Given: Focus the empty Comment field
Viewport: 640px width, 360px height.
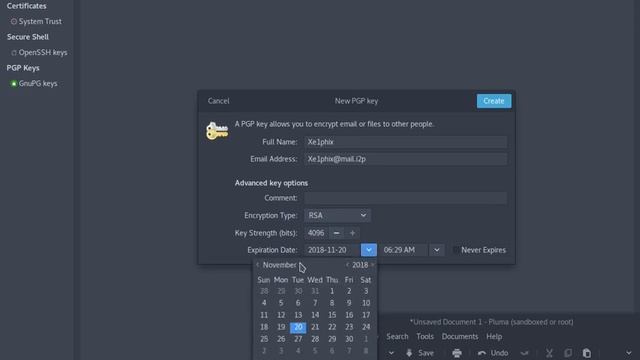Looking at the screenshot, I should 405,198.
